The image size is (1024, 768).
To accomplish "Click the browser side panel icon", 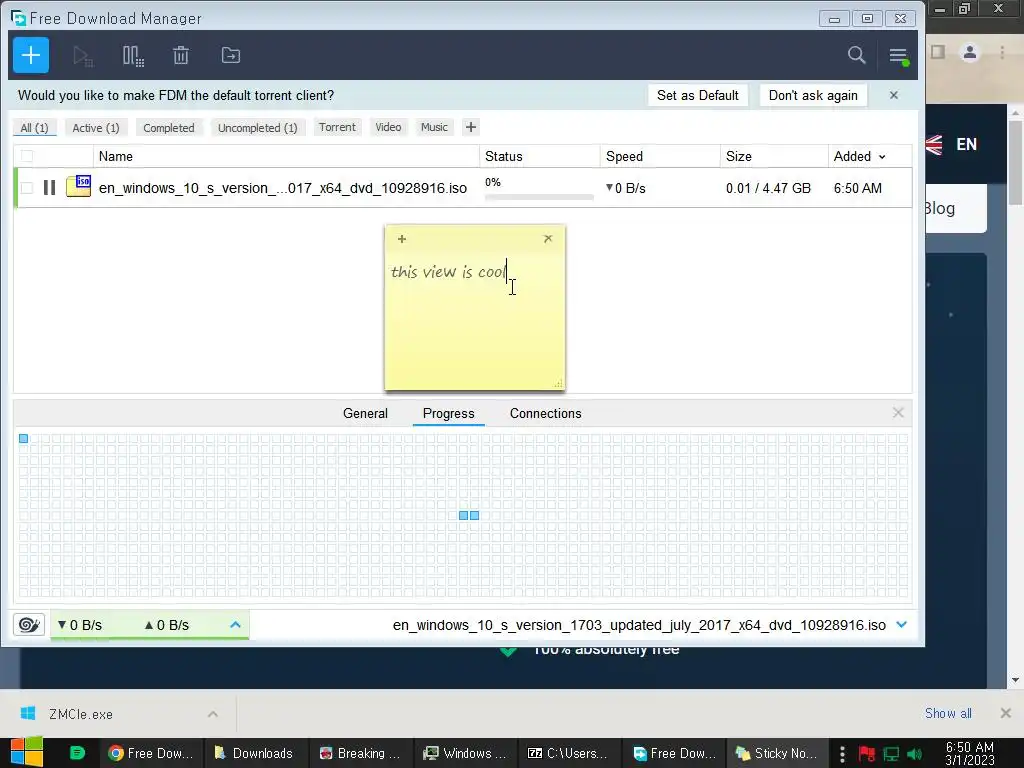I will pyautogui.click(x=938, y=52).
